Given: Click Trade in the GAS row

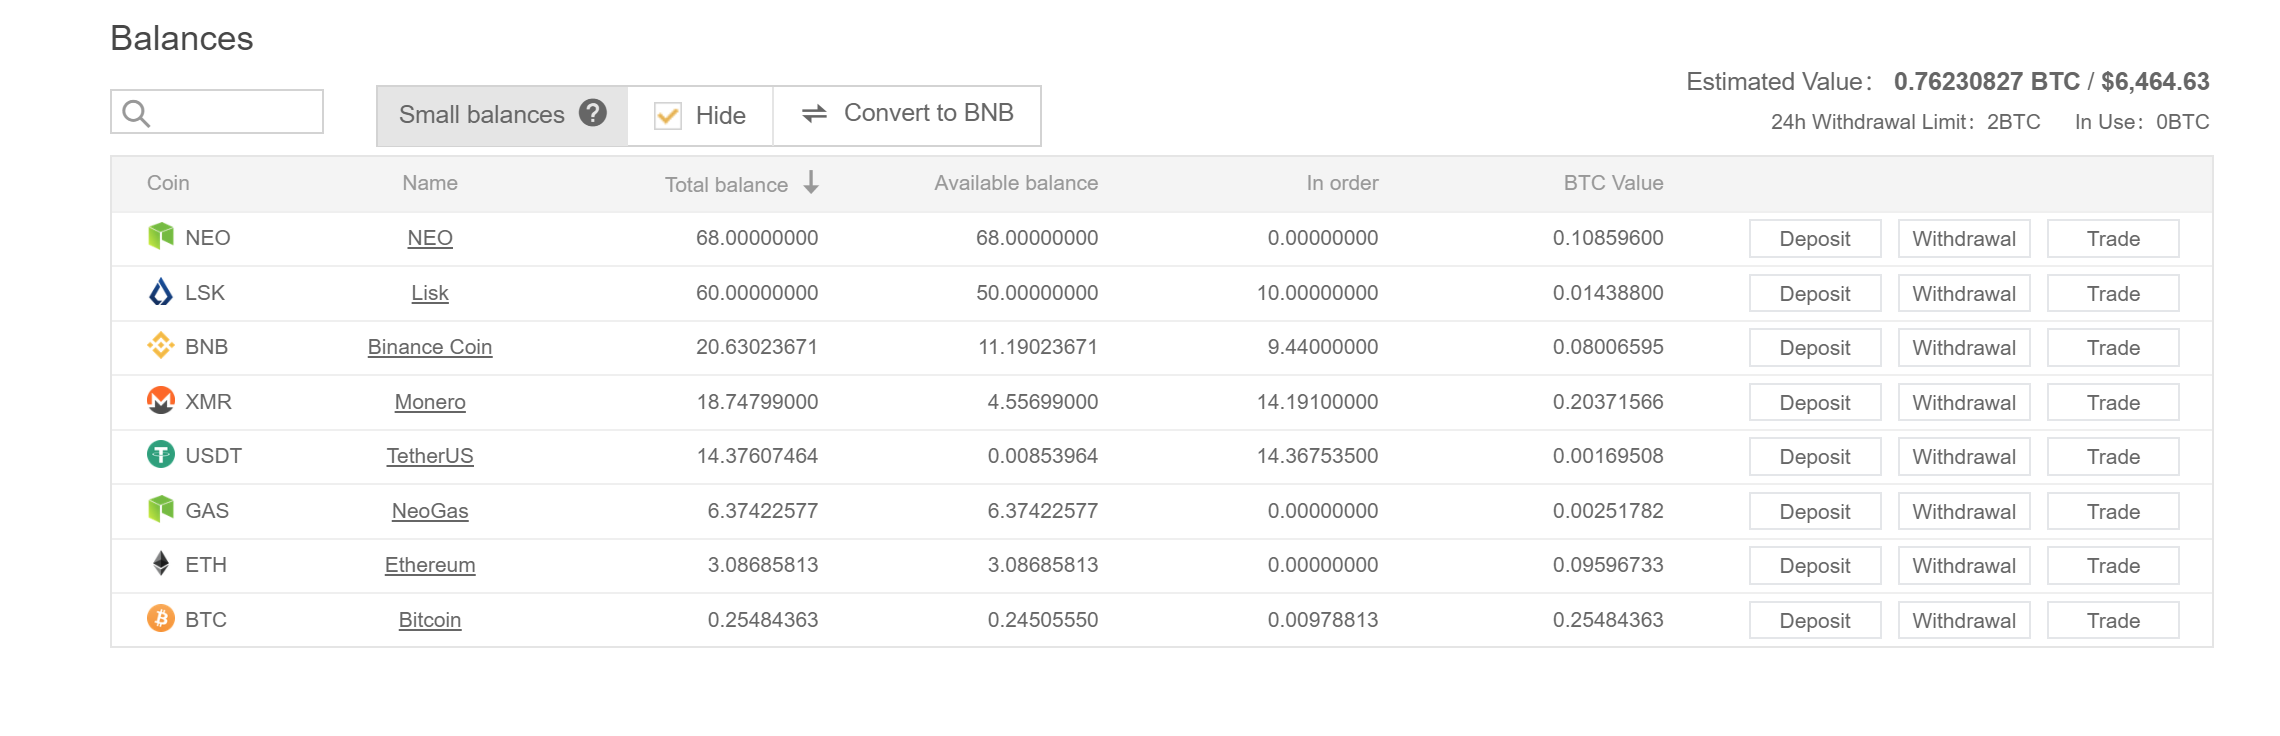Looking at the screenshot, I should pyautogui.click(x=2113, y=511).
